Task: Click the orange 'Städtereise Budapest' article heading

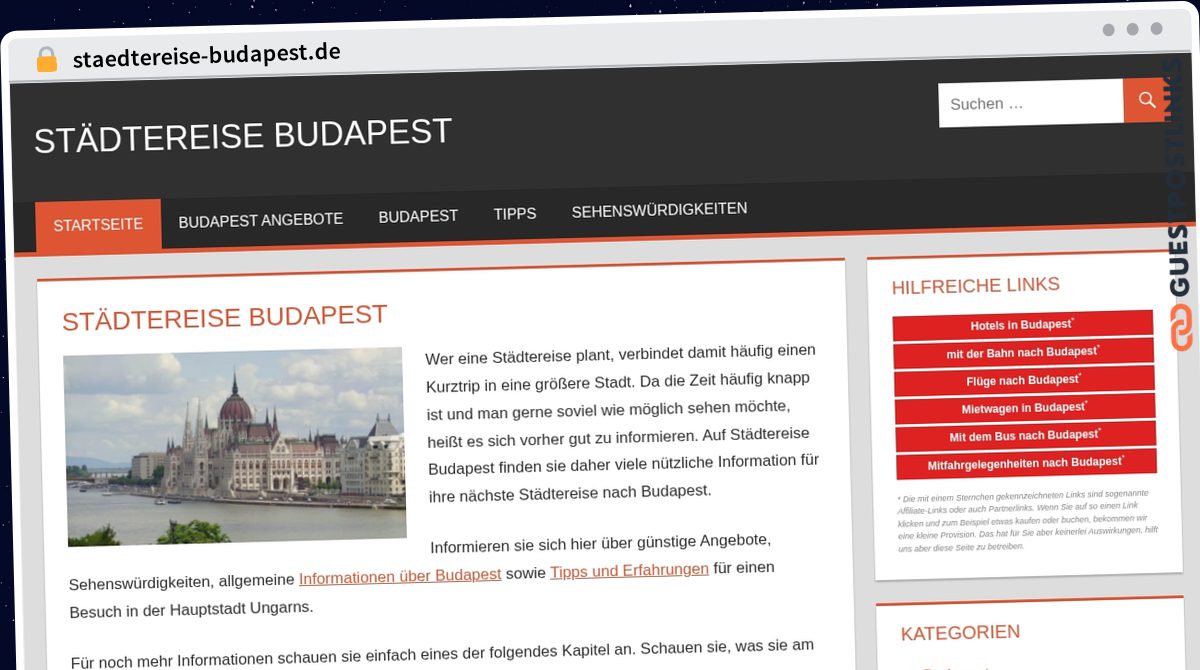Action: pos(224,317)
